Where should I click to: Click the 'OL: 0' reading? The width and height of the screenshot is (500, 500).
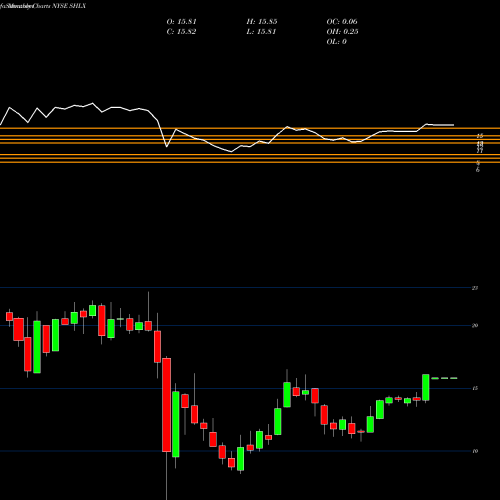pos(336,42)
